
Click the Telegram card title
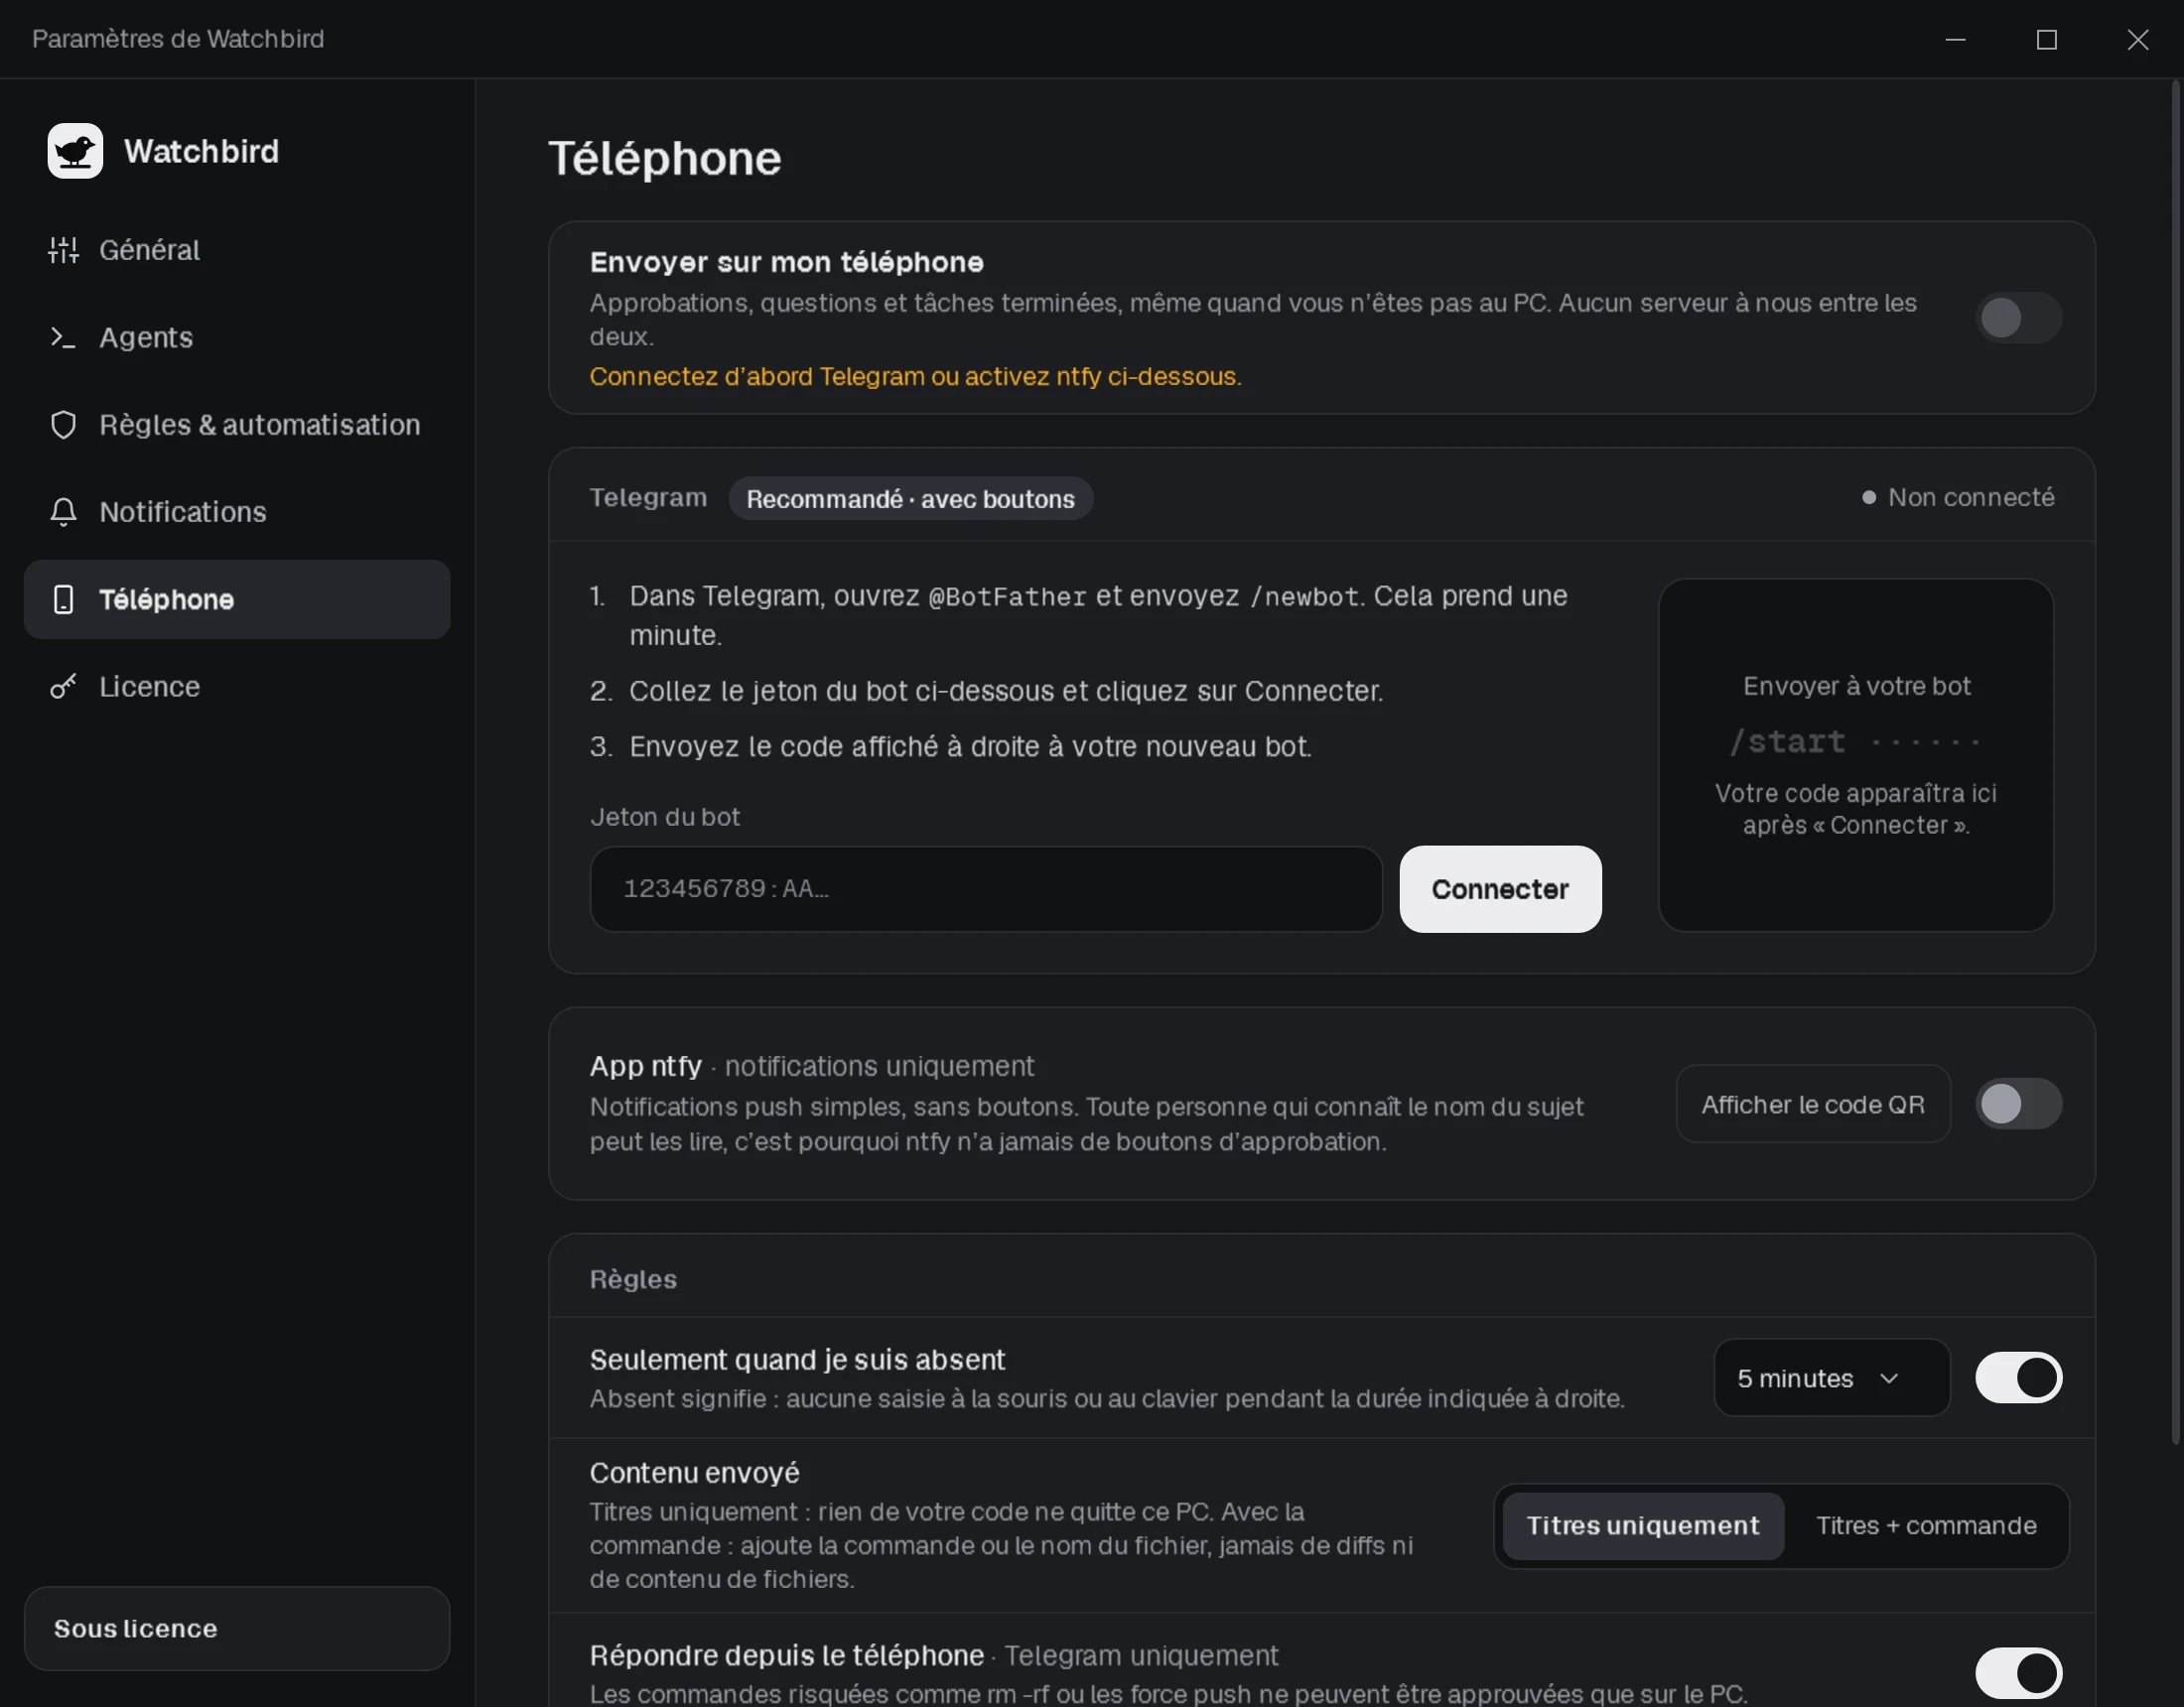coord(648,497)
